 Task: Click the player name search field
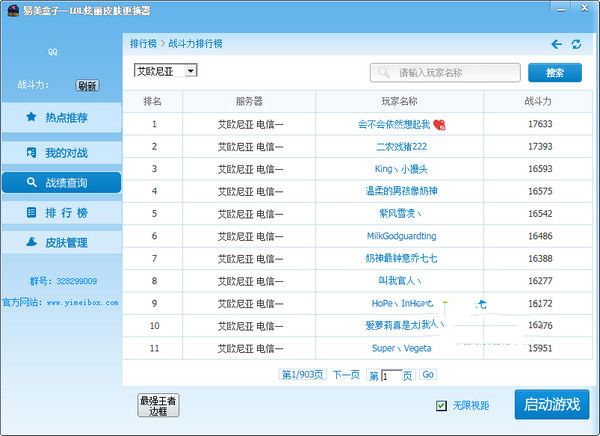click(x=445, y=72)
